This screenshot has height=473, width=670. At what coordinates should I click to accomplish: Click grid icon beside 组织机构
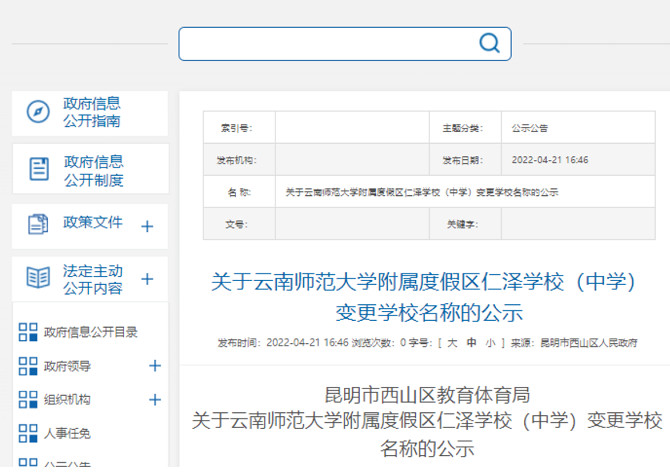point(28,400)
